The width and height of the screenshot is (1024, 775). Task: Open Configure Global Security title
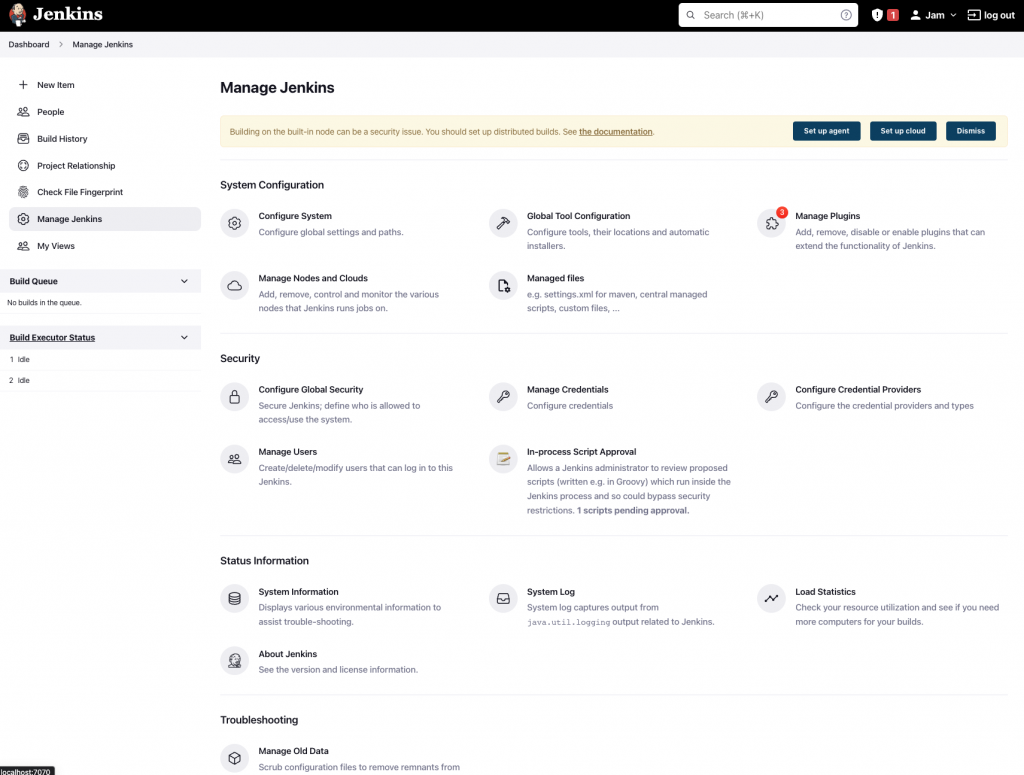(x=311, y=390)
